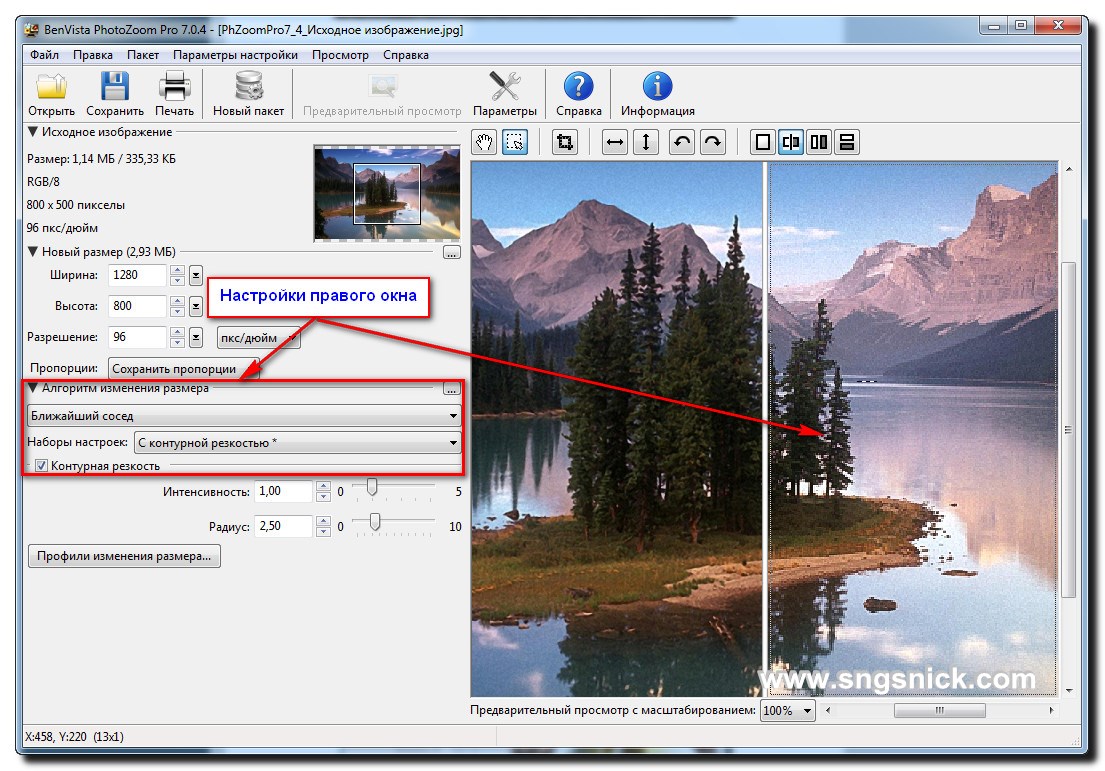The width and height of the screenshot is (1105, 771).
Task: Switch to stacked preview layout
Action: tap(847, 142)
